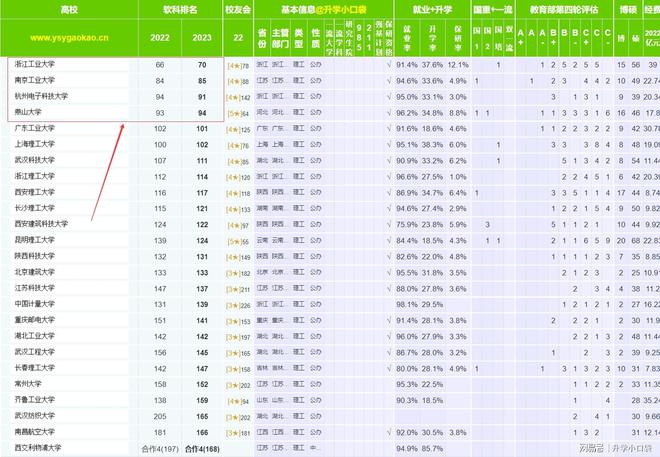Click the 西交利物浦大学 name cell

38,448
